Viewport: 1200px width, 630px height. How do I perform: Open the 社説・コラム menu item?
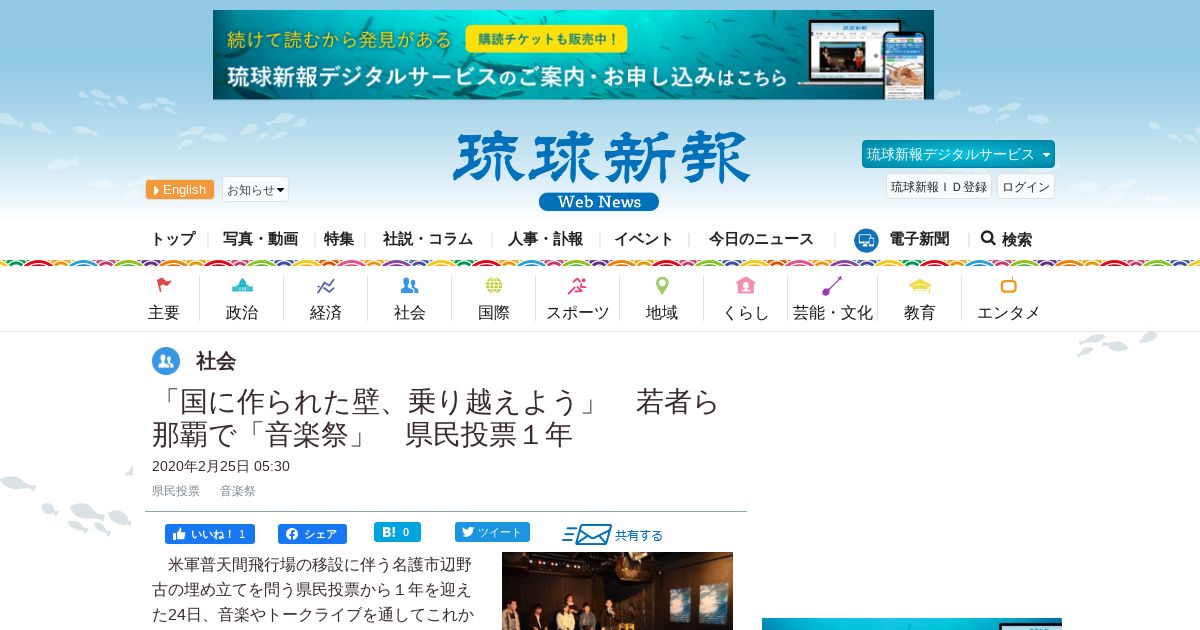(x=428, y=239)
